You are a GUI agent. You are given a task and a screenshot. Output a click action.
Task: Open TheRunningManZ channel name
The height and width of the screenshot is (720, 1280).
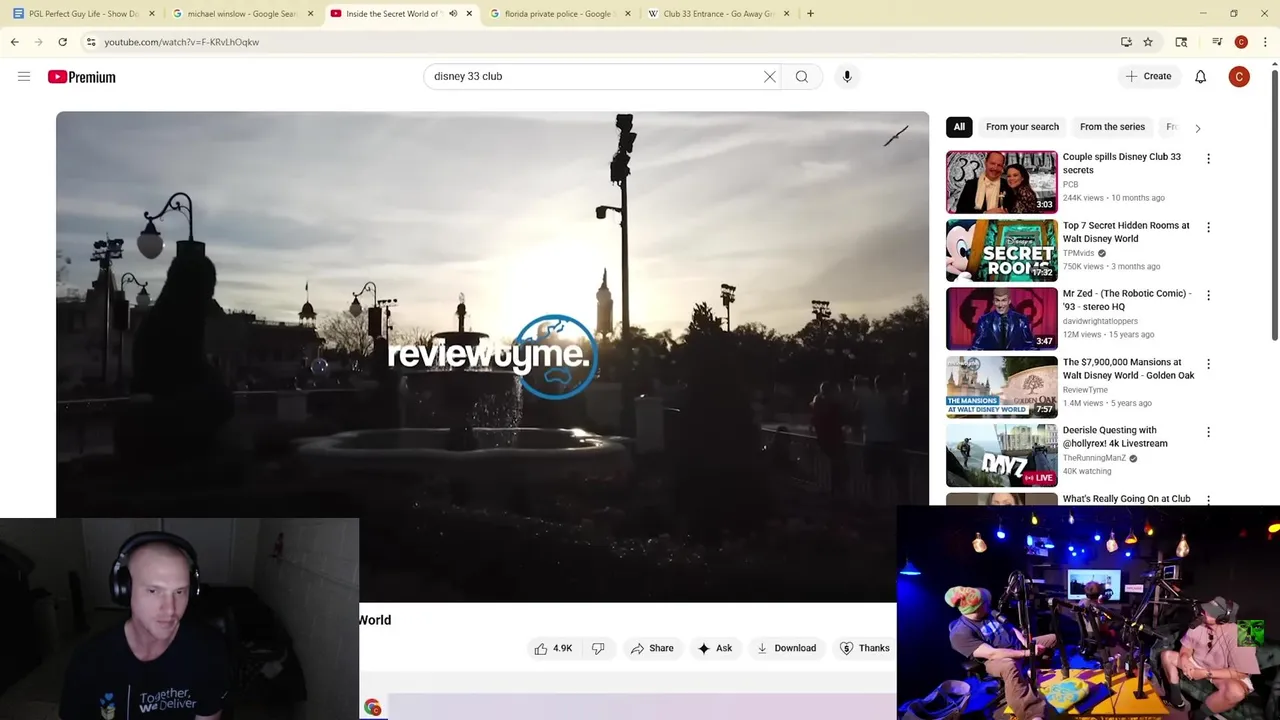coord(1094,458)
